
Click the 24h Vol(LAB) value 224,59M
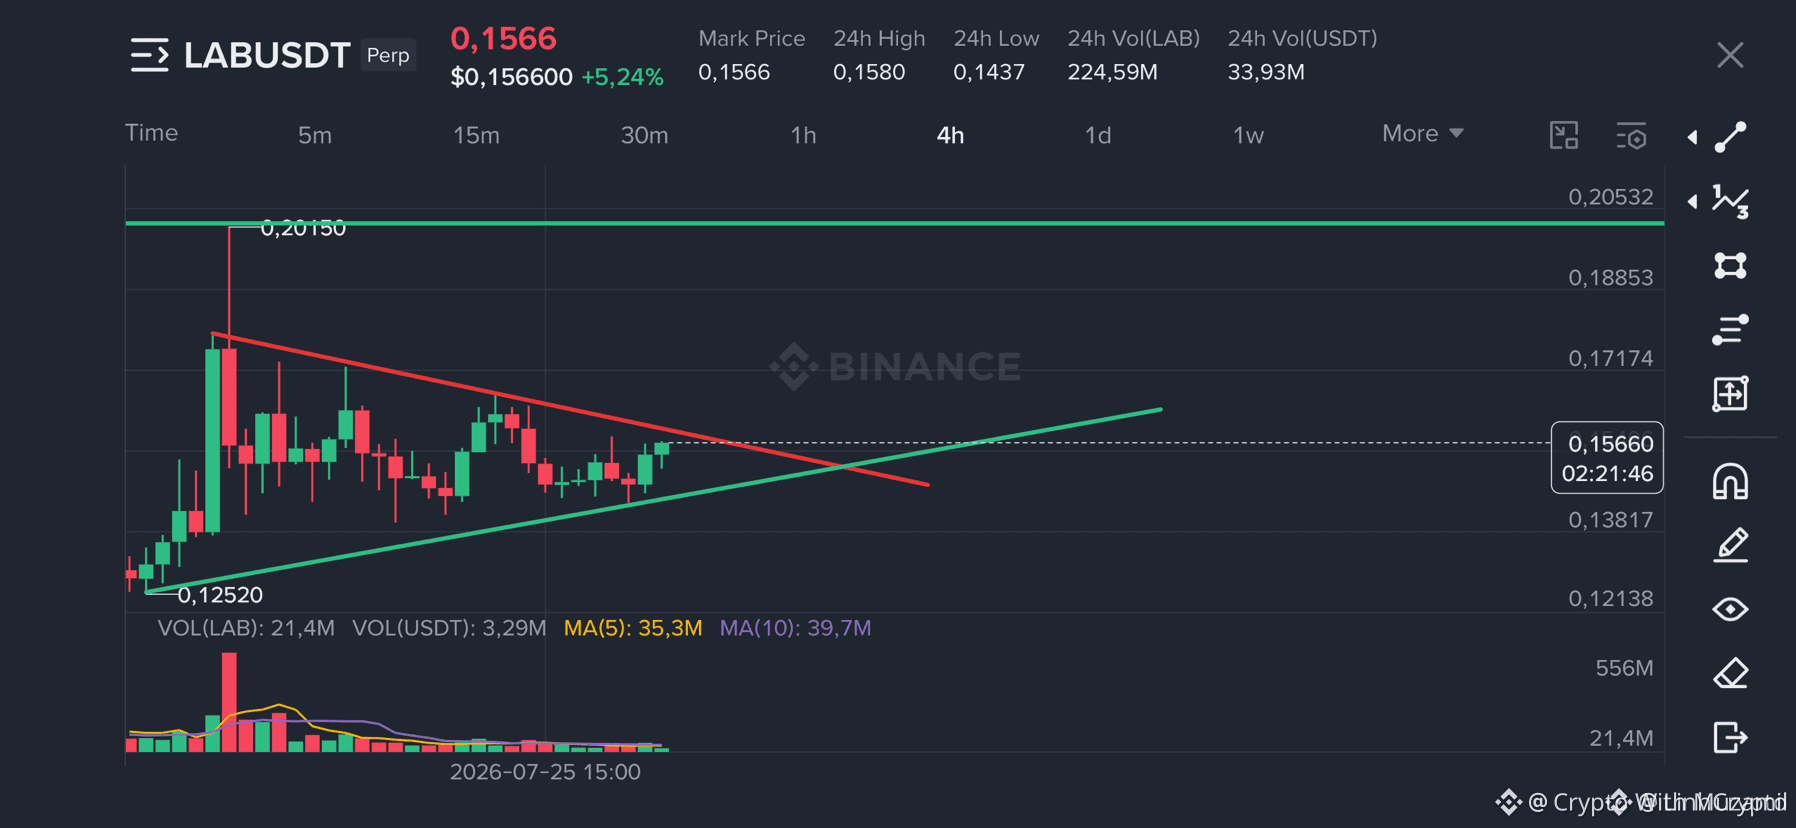[1112, 72]
